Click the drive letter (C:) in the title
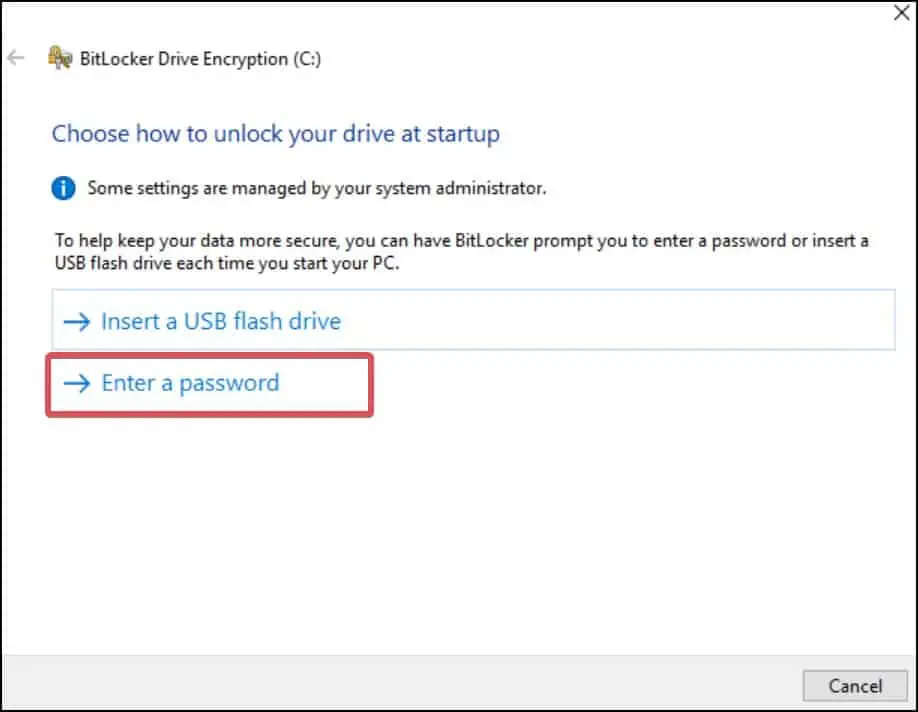Screen dimensions: 918x712 pyautogui.click(x=307, y=59)
